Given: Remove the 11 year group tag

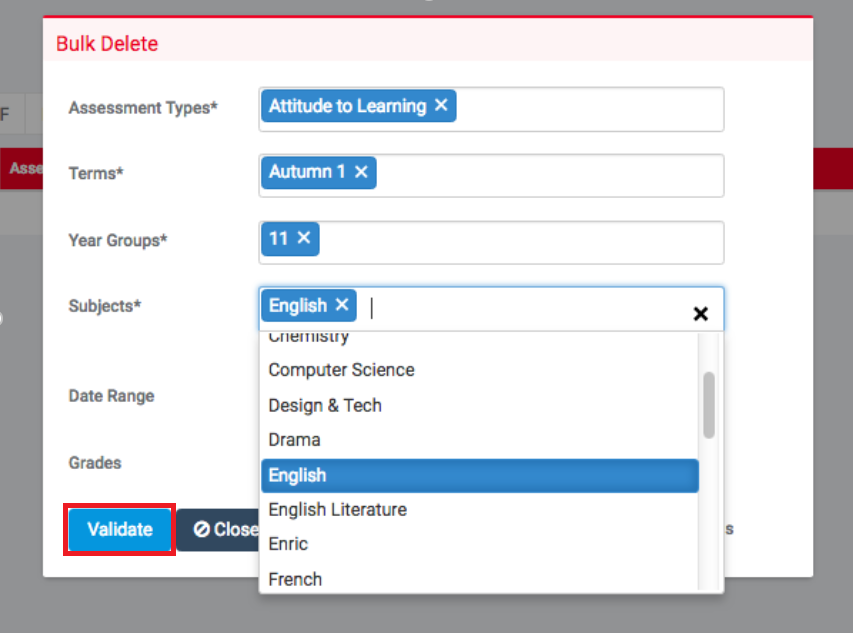Looking at the screenshot, I should (304, 238).
